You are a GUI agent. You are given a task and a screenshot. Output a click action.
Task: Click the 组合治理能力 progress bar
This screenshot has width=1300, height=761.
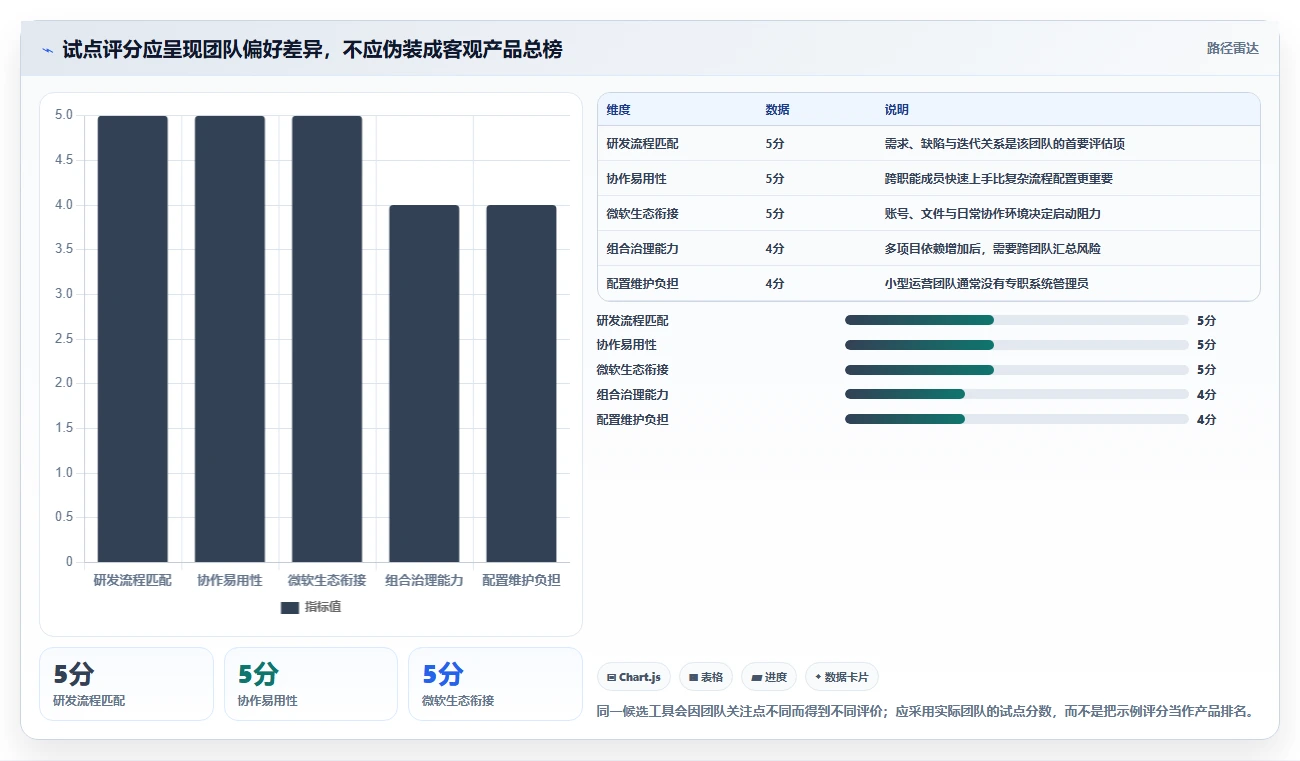pos(1017,395)
